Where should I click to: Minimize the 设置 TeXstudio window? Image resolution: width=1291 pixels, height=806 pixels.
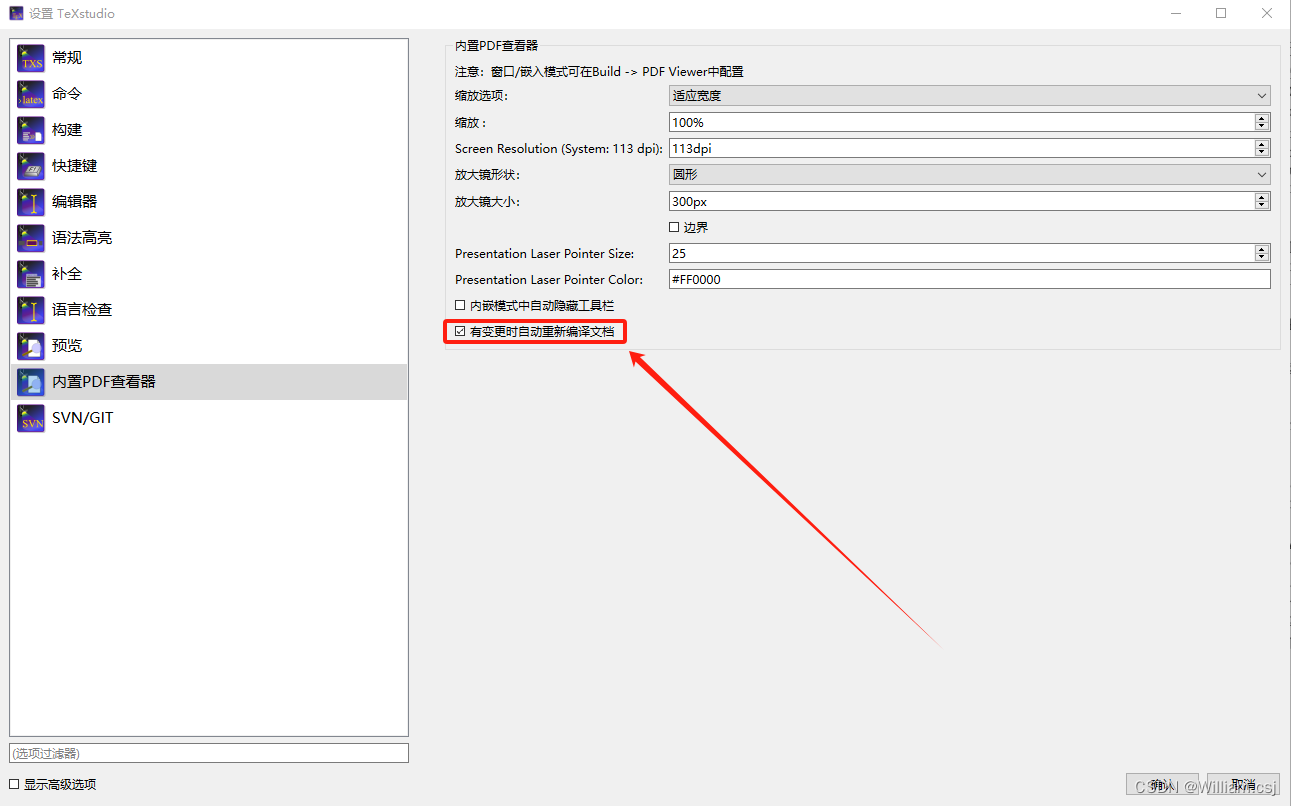pos(1175,13)
